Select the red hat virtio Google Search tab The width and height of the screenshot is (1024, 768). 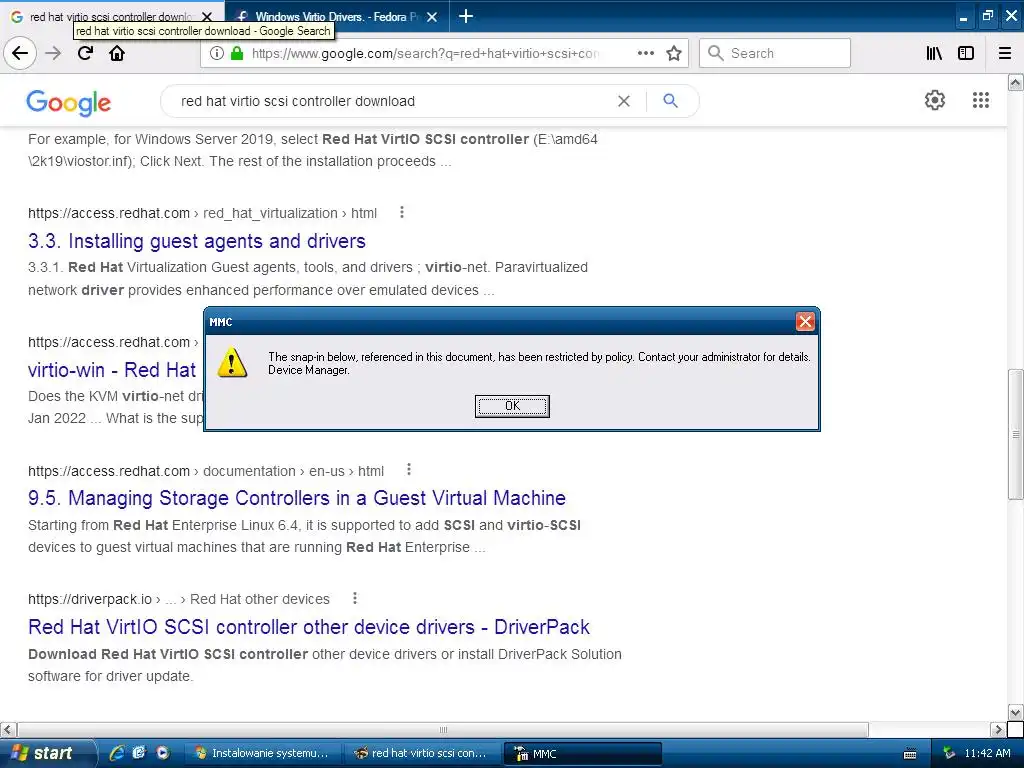111,17
